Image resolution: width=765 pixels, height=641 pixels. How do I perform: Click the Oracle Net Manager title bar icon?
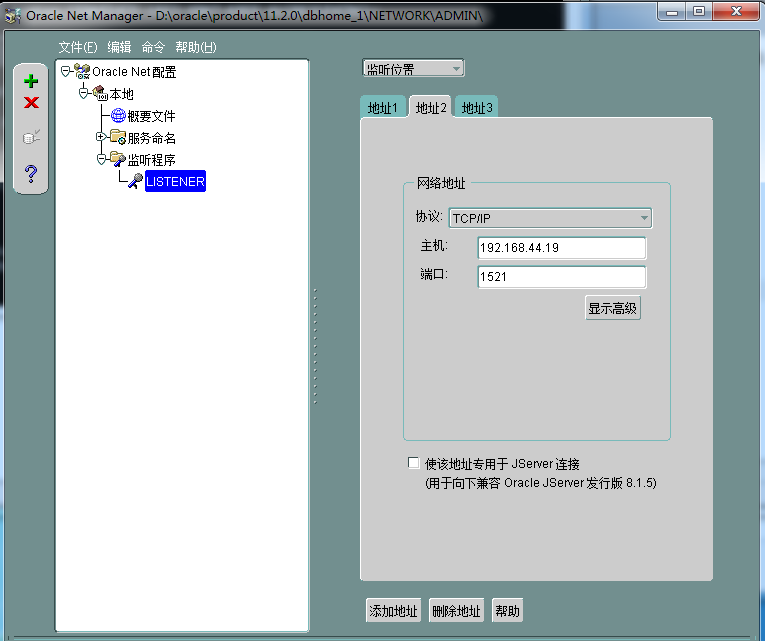coord(12,16)
